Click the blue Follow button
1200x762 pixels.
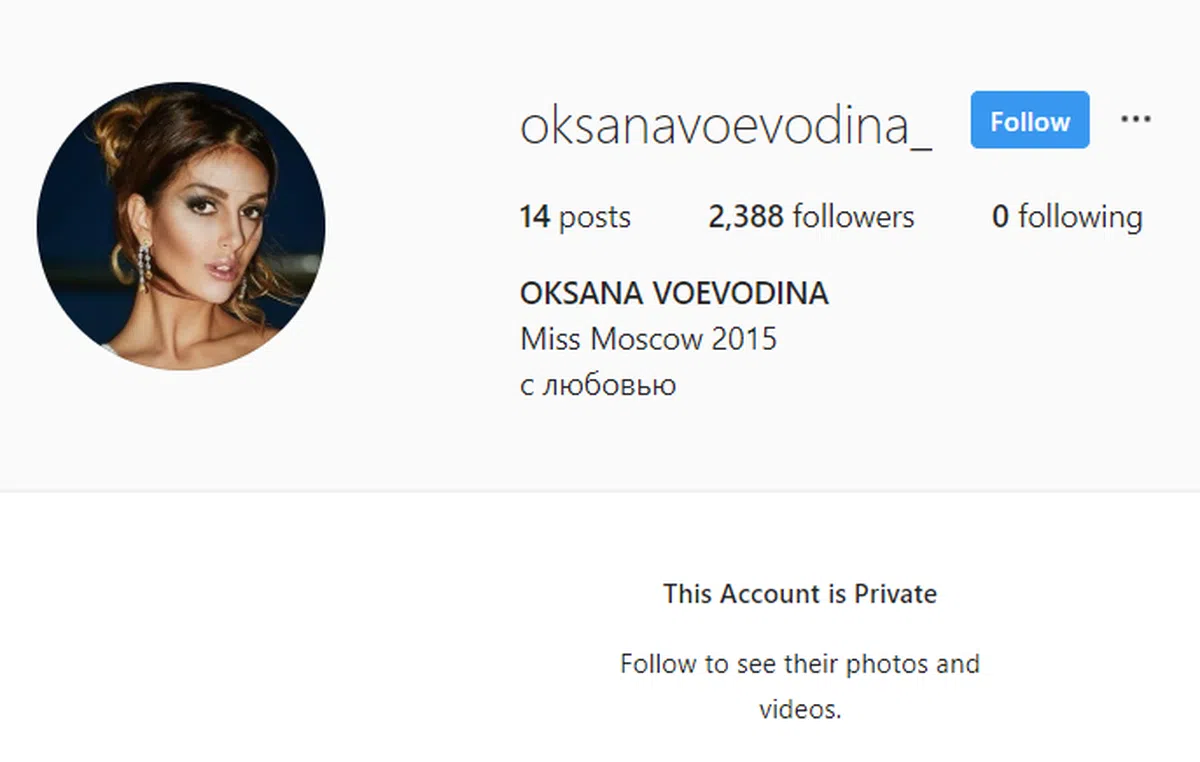click(1030, 120)
